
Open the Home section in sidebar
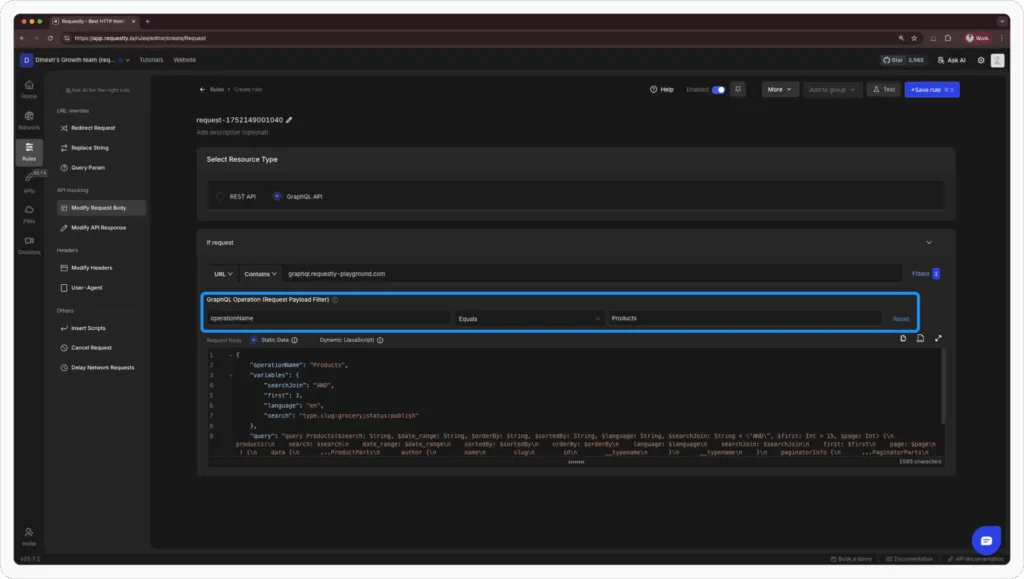click(x=29, y=89)
